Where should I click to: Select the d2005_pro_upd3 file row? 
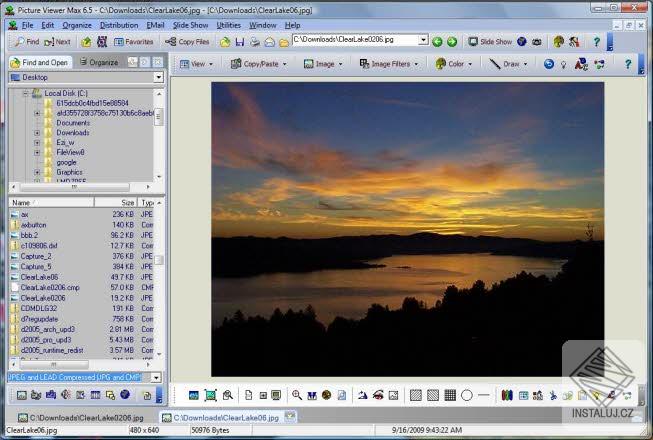(x=81, y=340)
